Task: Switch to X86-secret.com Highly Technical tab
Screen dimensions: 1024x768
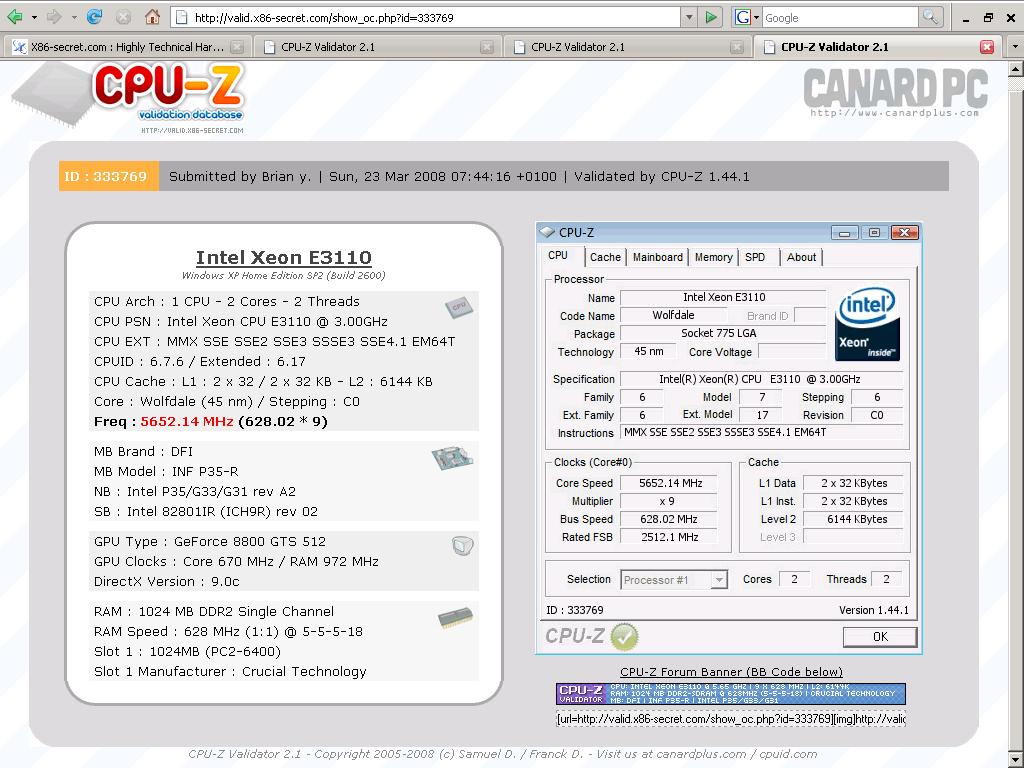Action: 127,47
